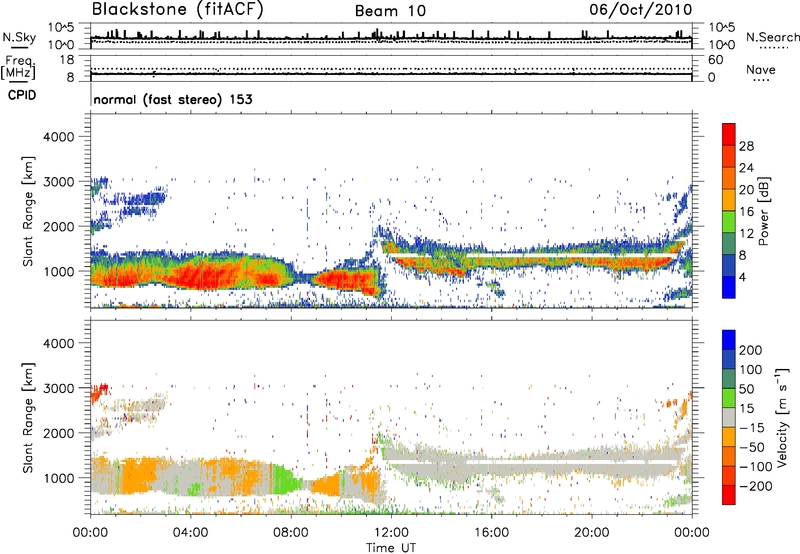Click the Slant Range label of velocity panel
800x554 pixels.
(x=28, y=418)
